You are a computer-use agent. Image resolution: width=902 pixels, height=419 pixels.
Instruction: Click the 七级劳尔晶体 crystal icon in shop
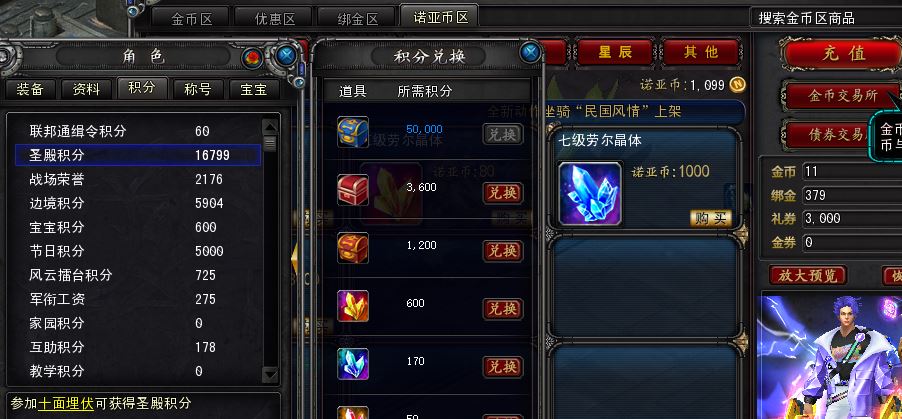pyautogui.click(x=590, y=193)
